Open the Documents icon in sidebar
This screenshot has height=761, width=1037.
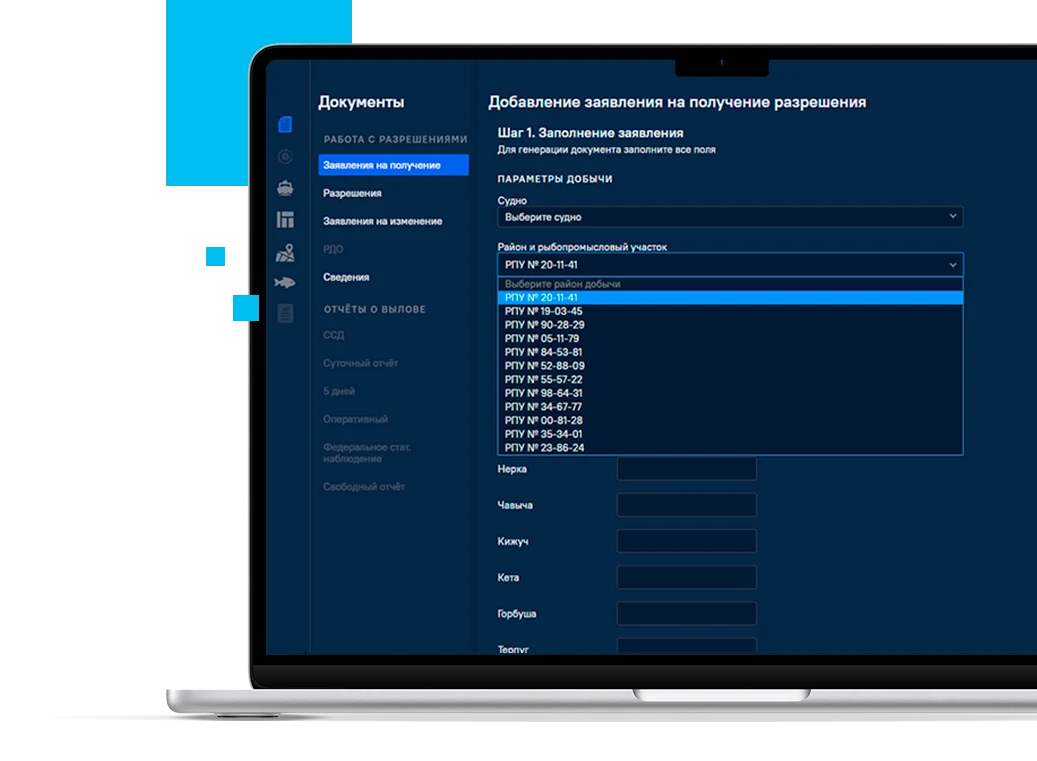[285, 125]
